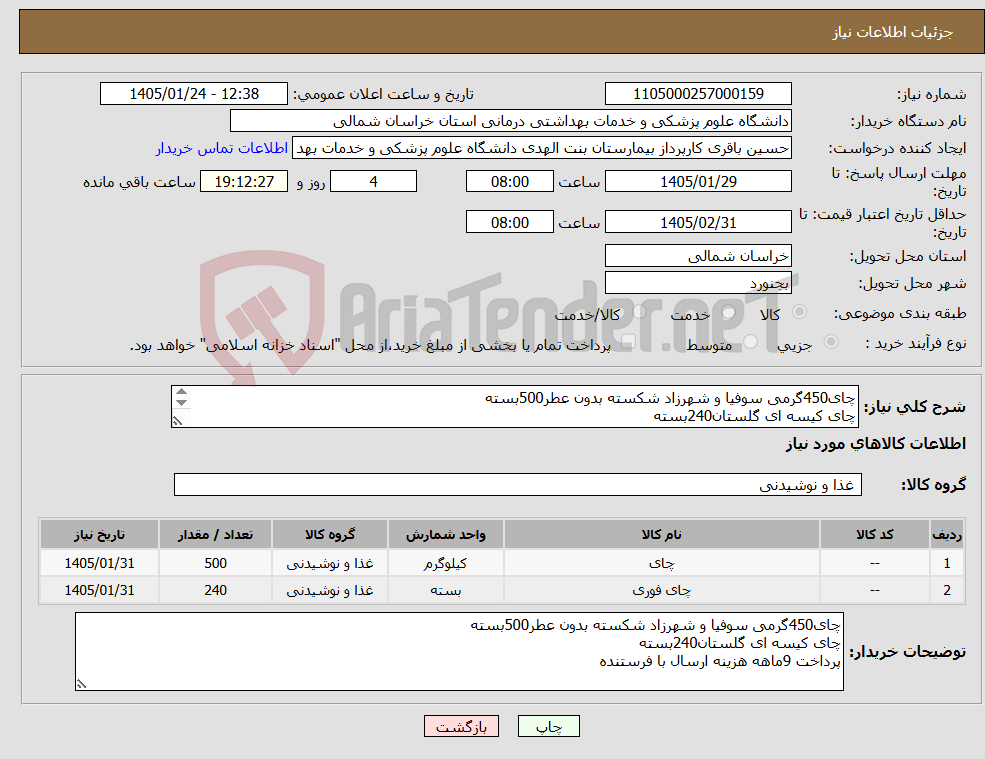
Task: Click the اطلاعات کالاهای مورد نیاز heading
Action: pyautogui.click(x=876, y=444)
